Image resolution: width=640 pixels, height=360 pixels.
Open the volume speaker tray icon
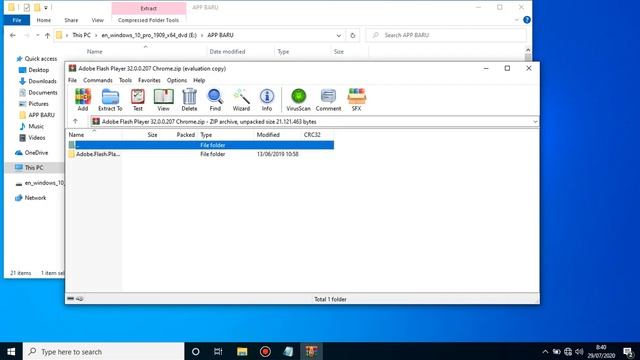(579, 351)
